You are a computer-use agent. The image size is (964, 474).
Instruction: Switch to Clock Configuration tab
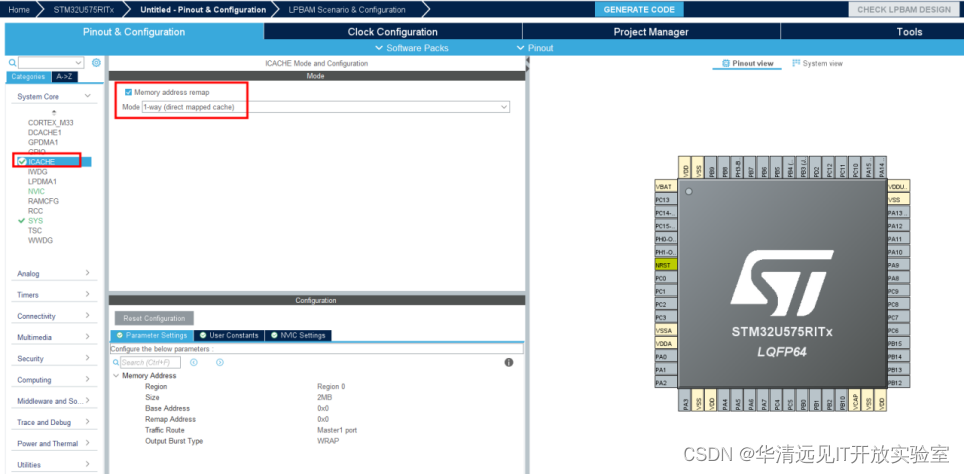(393, 32)
